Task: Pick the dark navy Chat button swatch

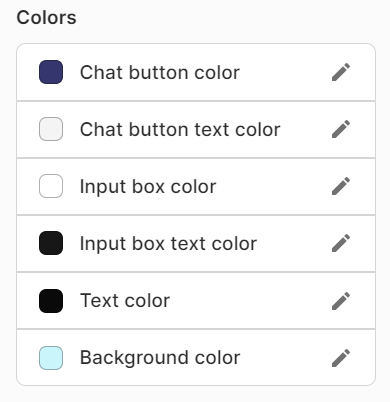Action: click(x=51, y=72)
